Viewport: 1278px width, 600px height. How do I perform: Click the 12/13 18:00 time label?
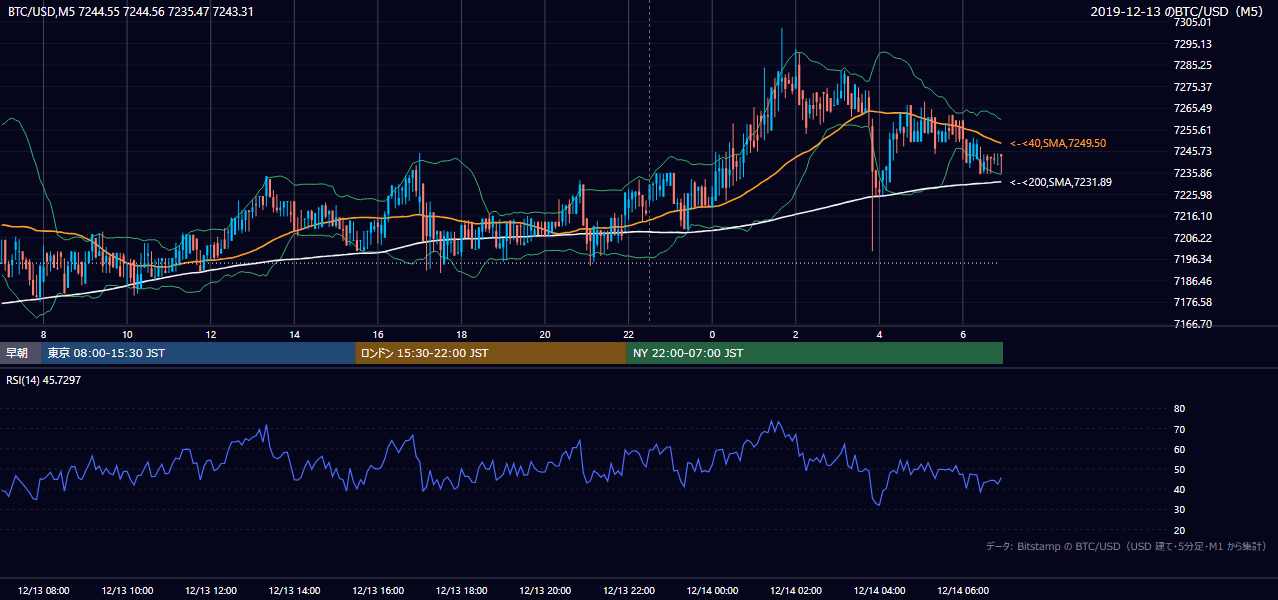coord(461,591)
